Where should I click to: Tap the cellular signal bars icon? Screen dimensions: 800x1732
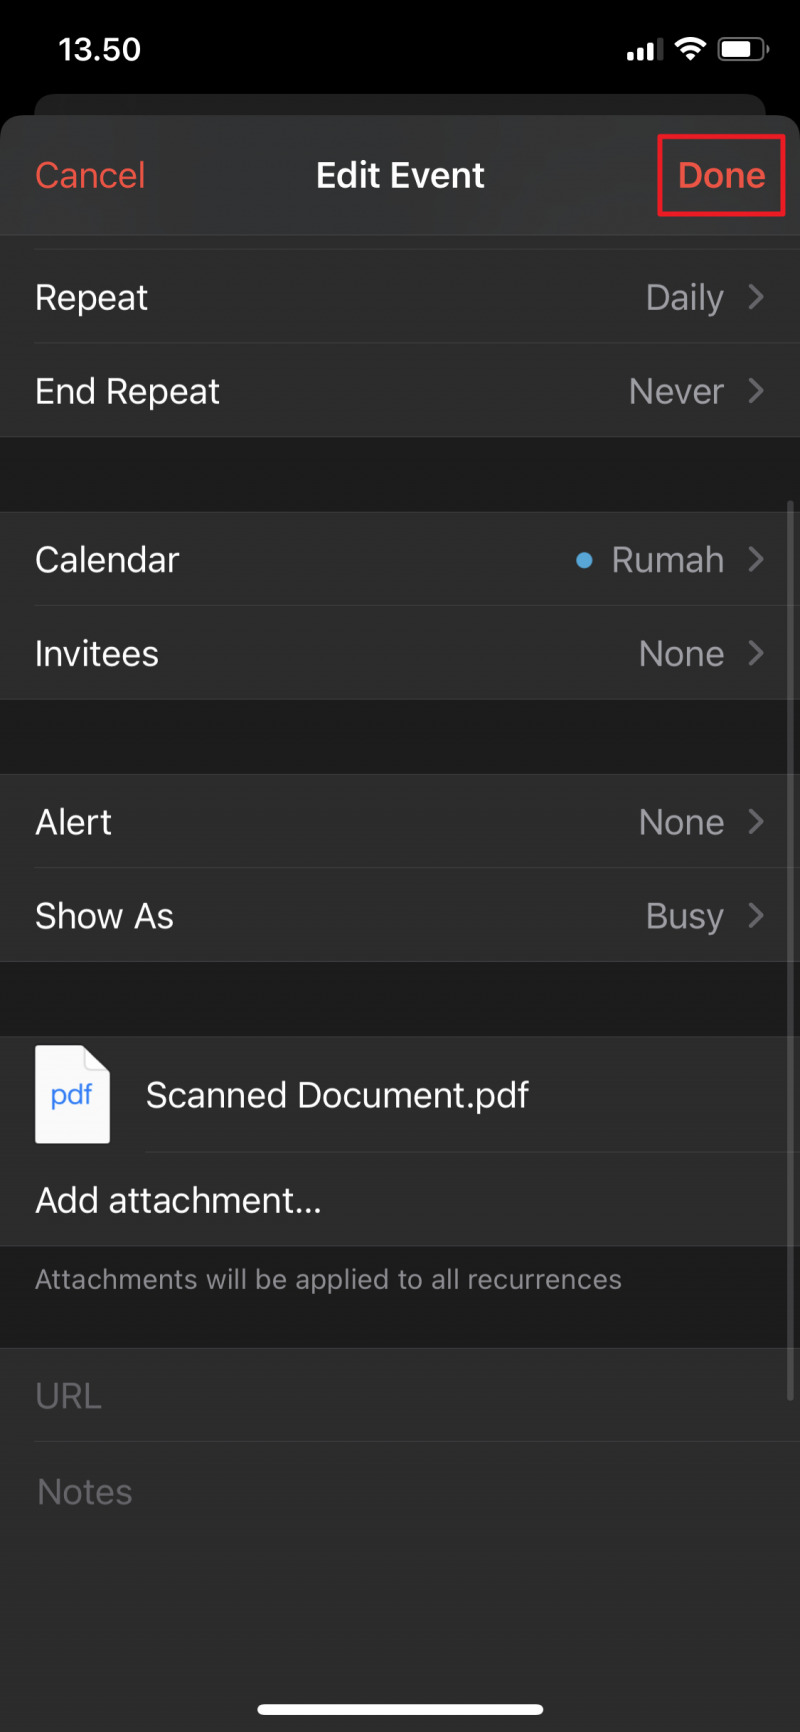[x=644, y=50]
